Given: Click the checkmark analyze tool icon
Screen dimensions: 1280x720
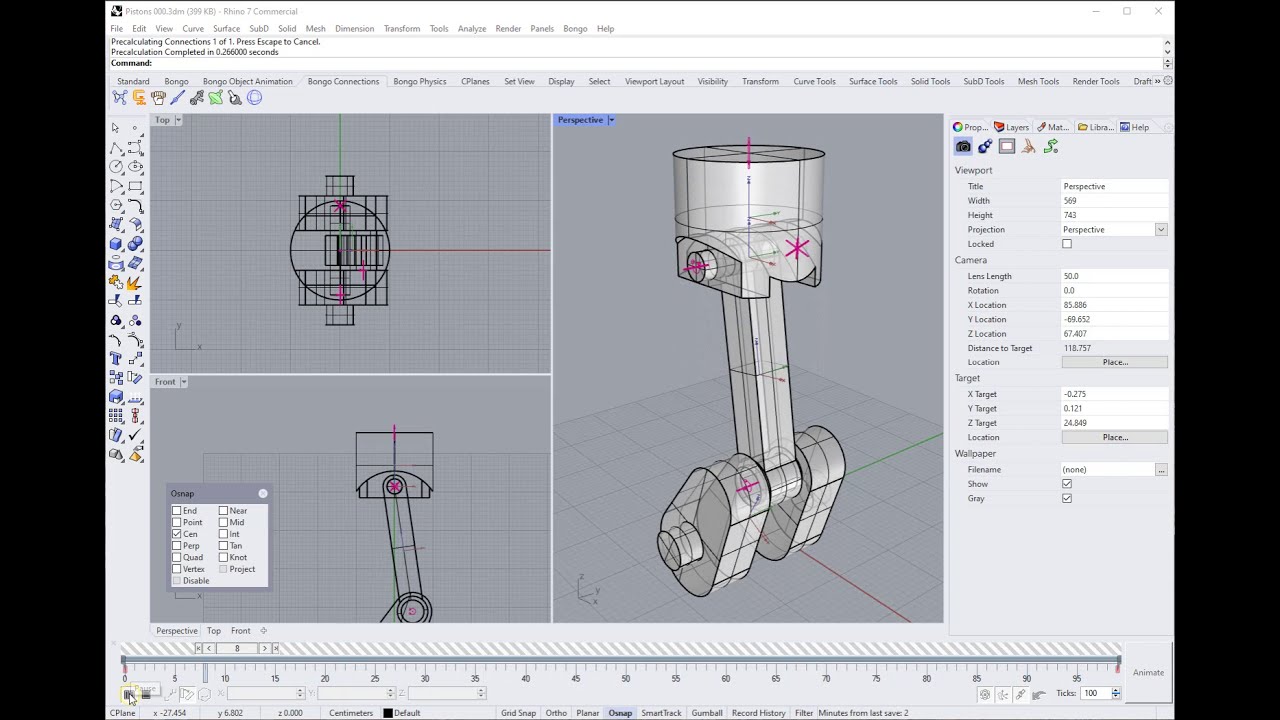Looking at the screenshot, I should point(135,436).
